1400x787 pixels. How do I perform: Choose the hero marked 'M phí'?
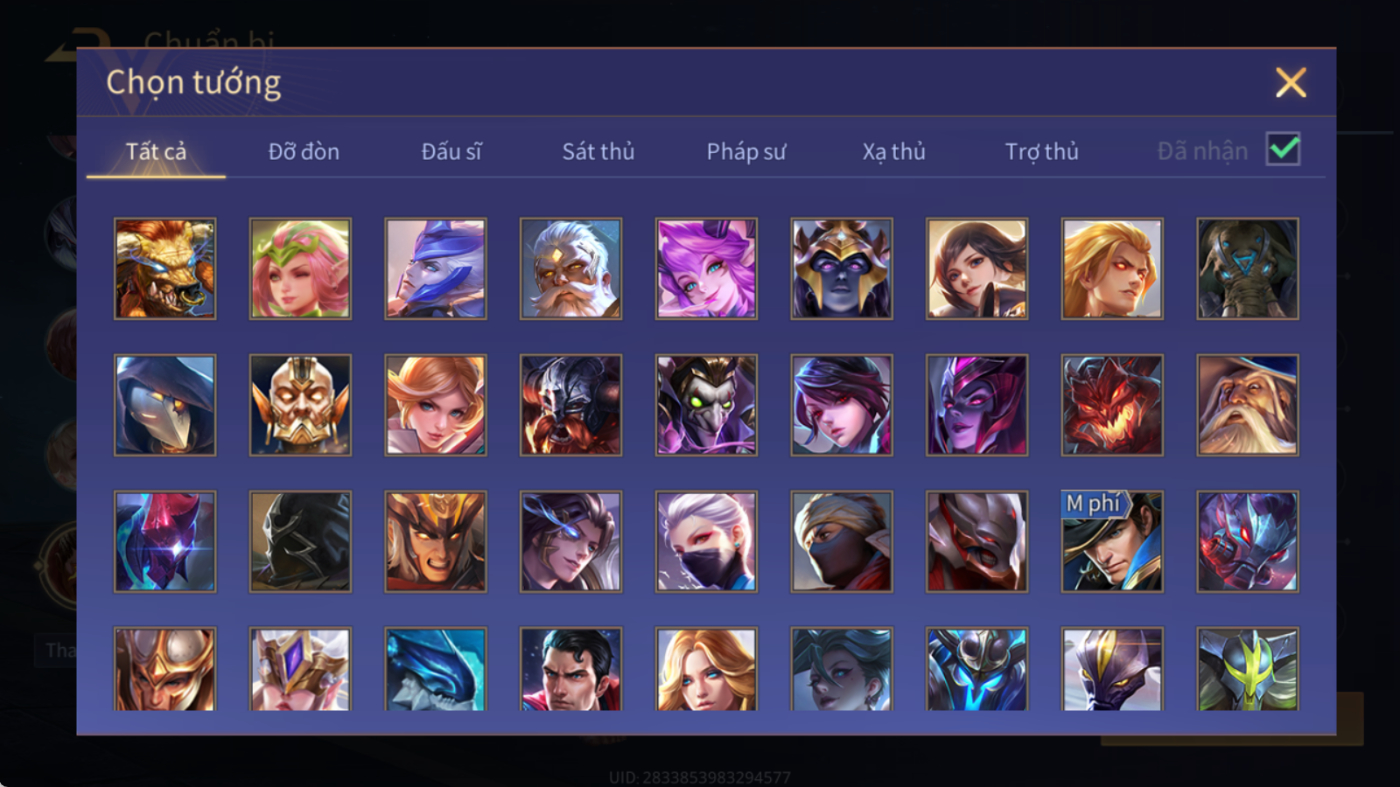(x=1112, y=541)
